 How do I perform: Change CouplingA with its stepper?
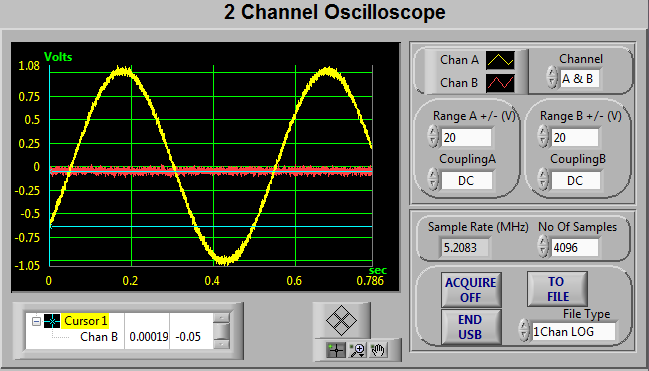pyautogui.click(x=433, y=179)
